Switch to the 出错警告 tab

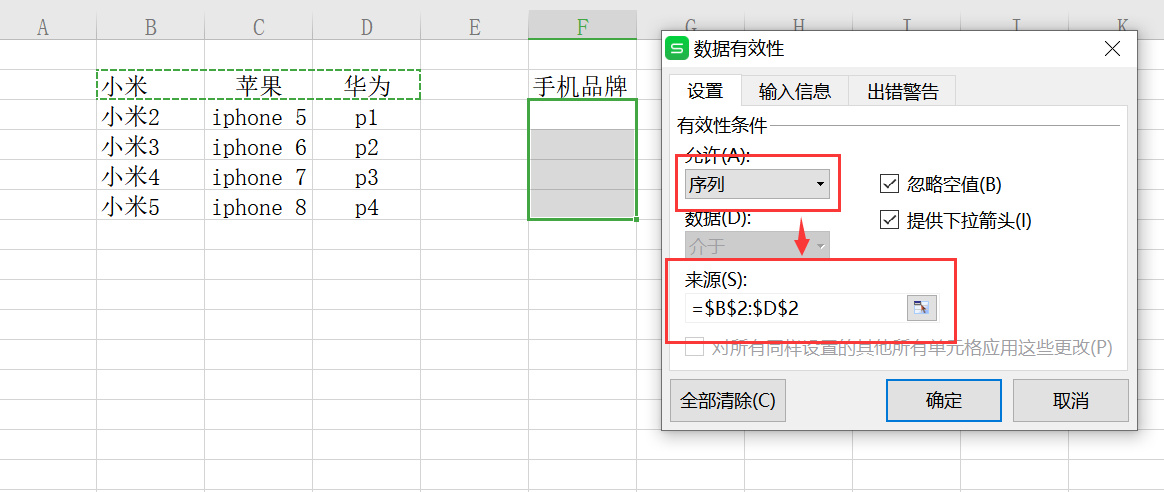pyautogui.click(x=902, y=91)
